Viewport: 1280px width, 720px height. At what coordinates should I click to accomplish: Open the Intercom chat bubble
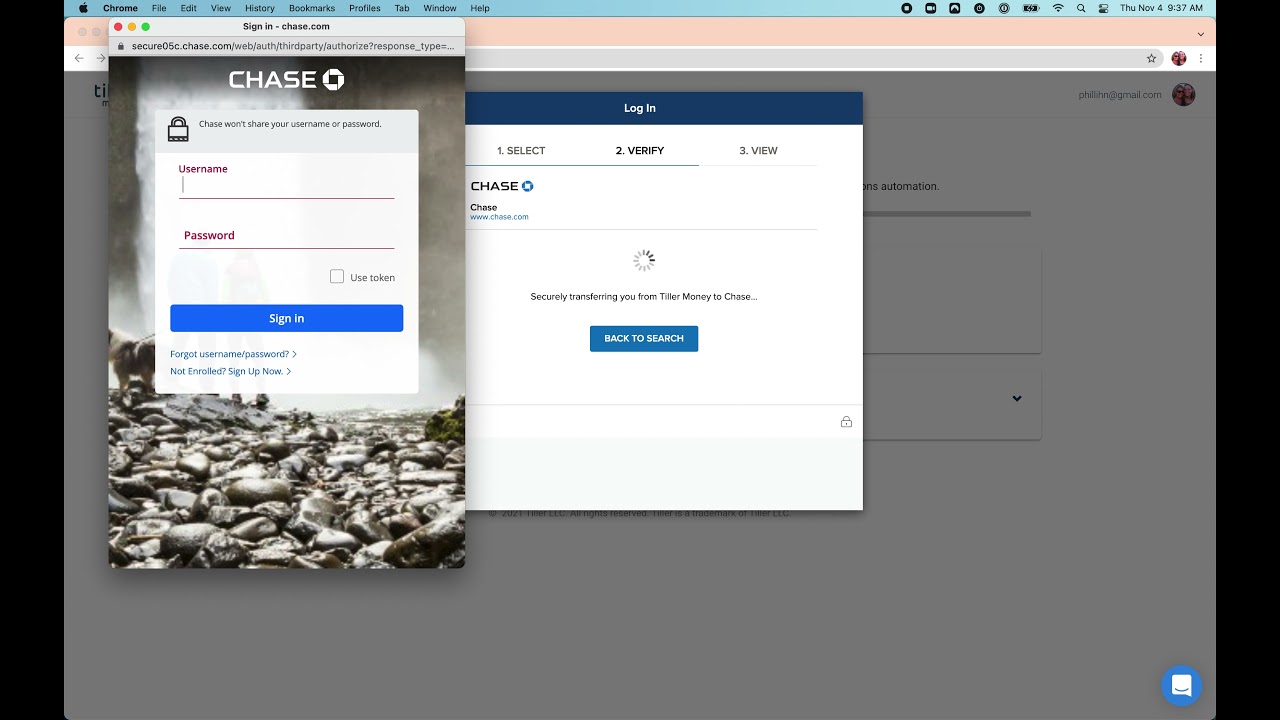click(1181, 686)
